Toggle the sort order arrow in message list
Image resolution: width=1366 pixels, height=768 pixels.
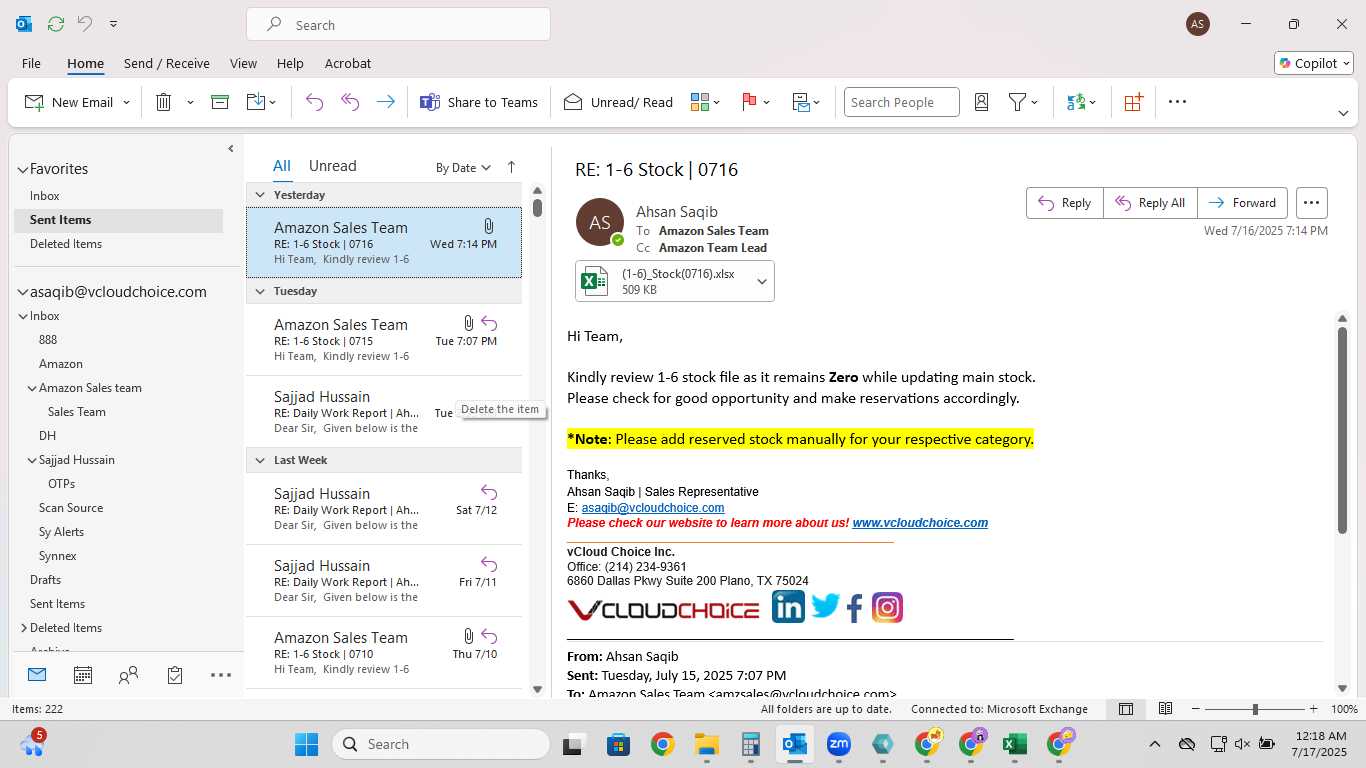pos(511,167)
